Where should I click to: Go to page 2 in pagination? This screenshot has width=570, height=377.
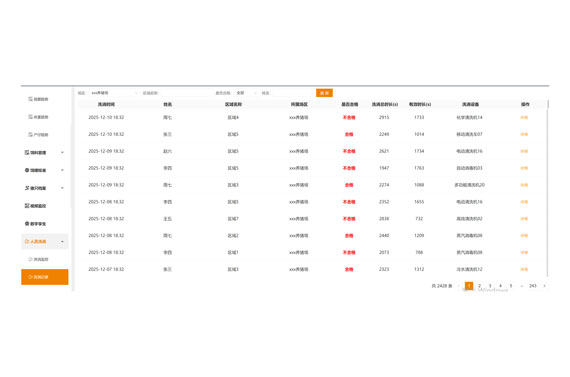(x=479, y=286)
